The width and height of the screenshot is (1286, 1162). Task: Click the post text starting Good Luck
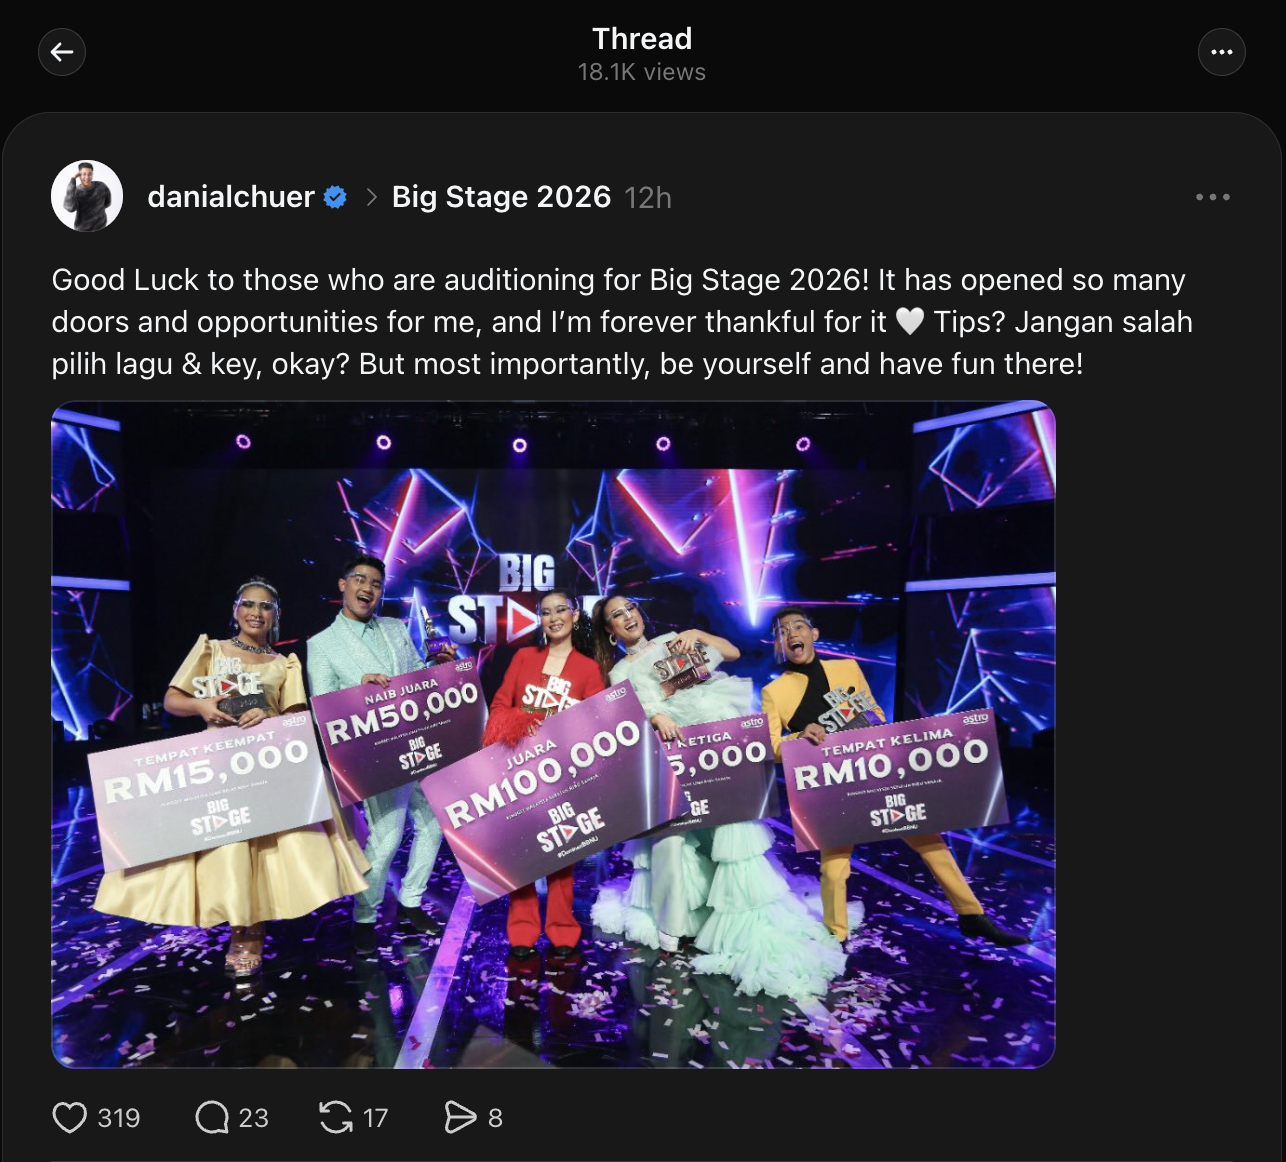[x=620, y=321]
